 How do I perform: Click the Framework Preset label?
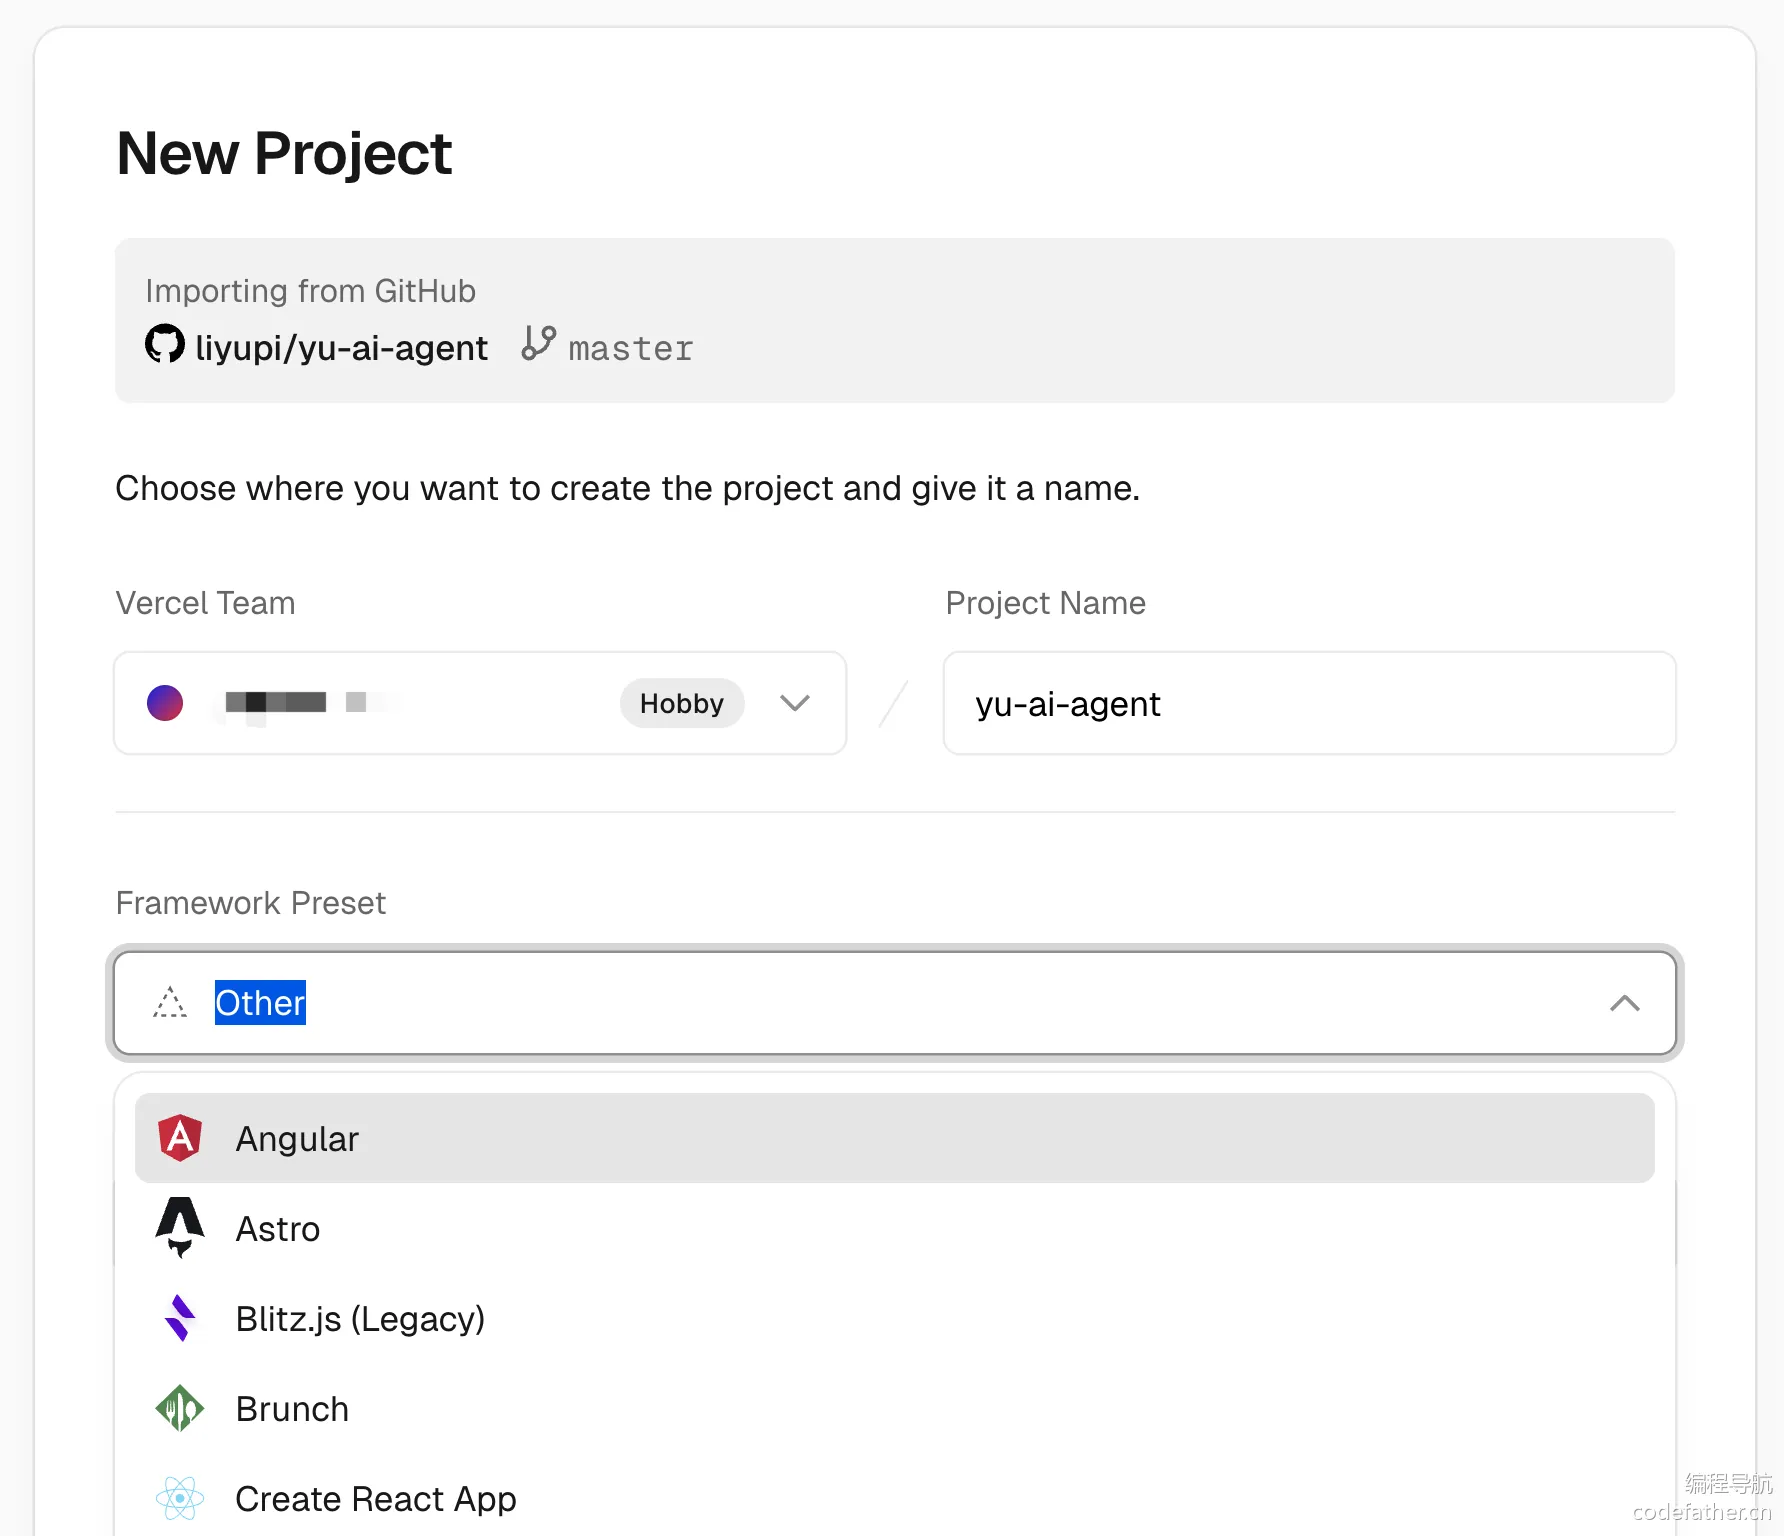coord(251,903)
